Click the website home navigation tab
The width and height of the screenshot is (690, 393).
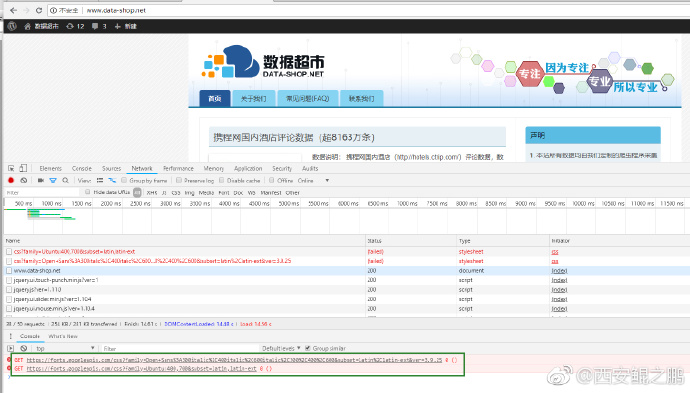coord(214,99)
